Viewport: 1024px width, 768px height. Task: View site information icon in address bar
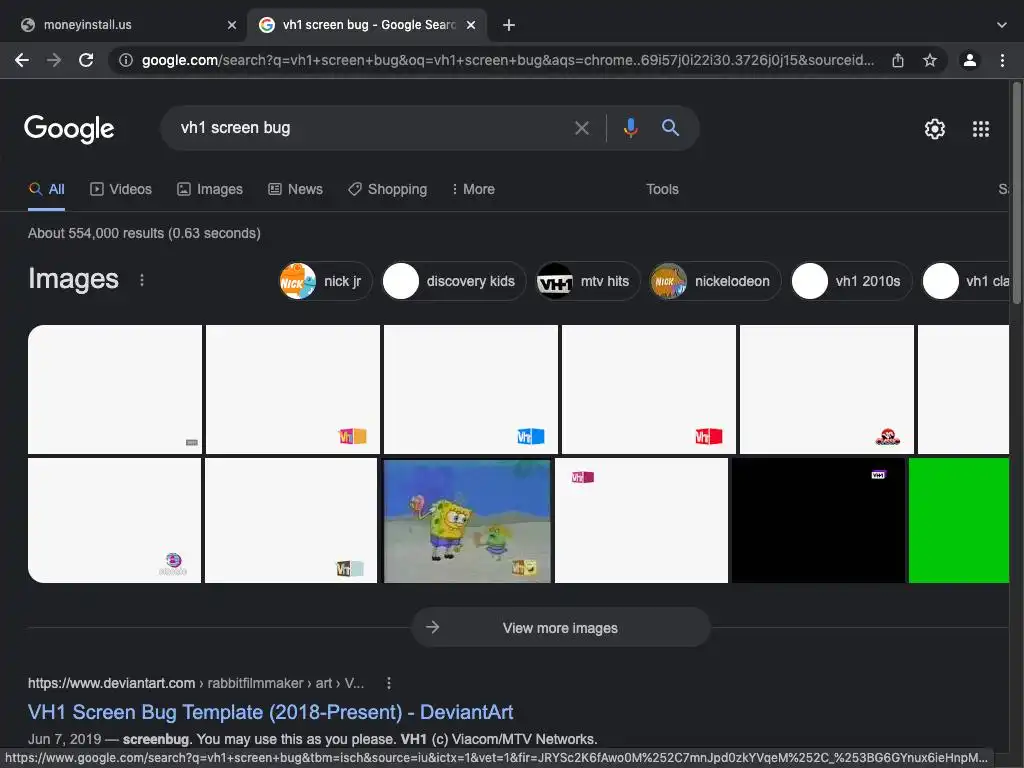(x=125, y=61)
